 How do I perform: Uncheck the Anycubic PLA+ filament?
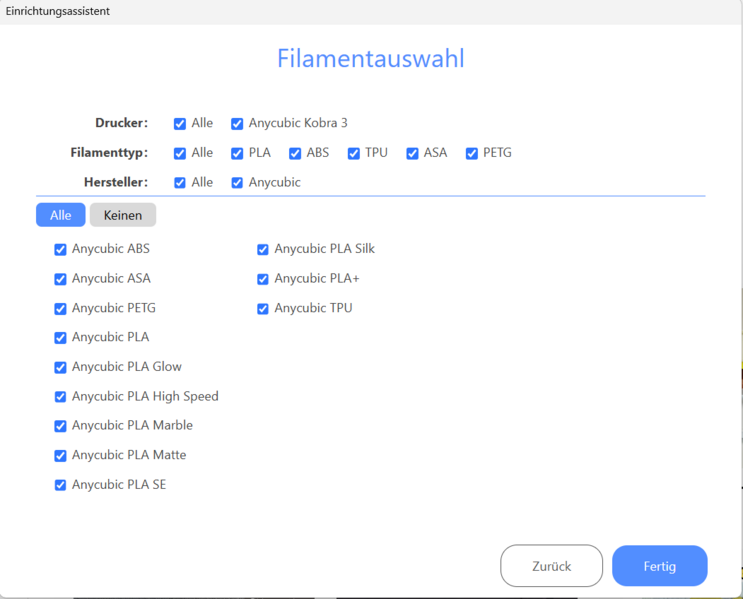point(263,279)
